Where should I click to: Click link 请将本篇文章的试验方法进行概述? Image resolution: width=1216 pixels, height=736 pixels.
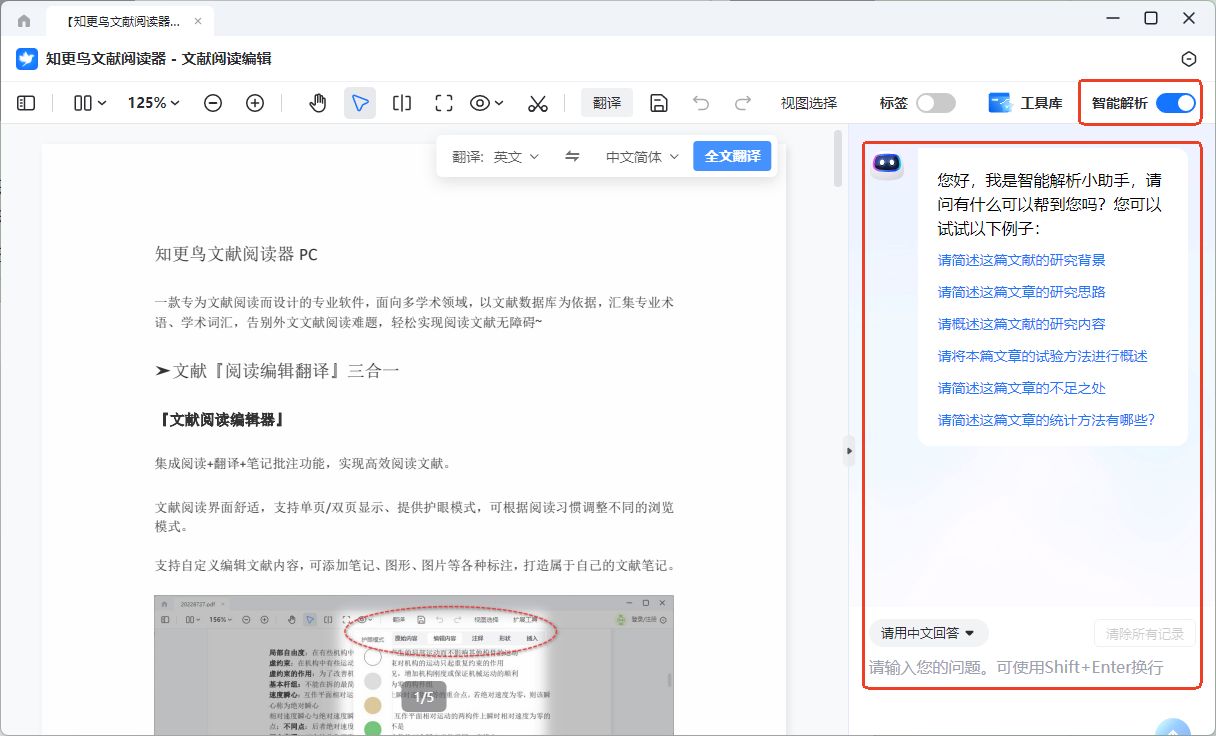click(x=1043, y=356)
